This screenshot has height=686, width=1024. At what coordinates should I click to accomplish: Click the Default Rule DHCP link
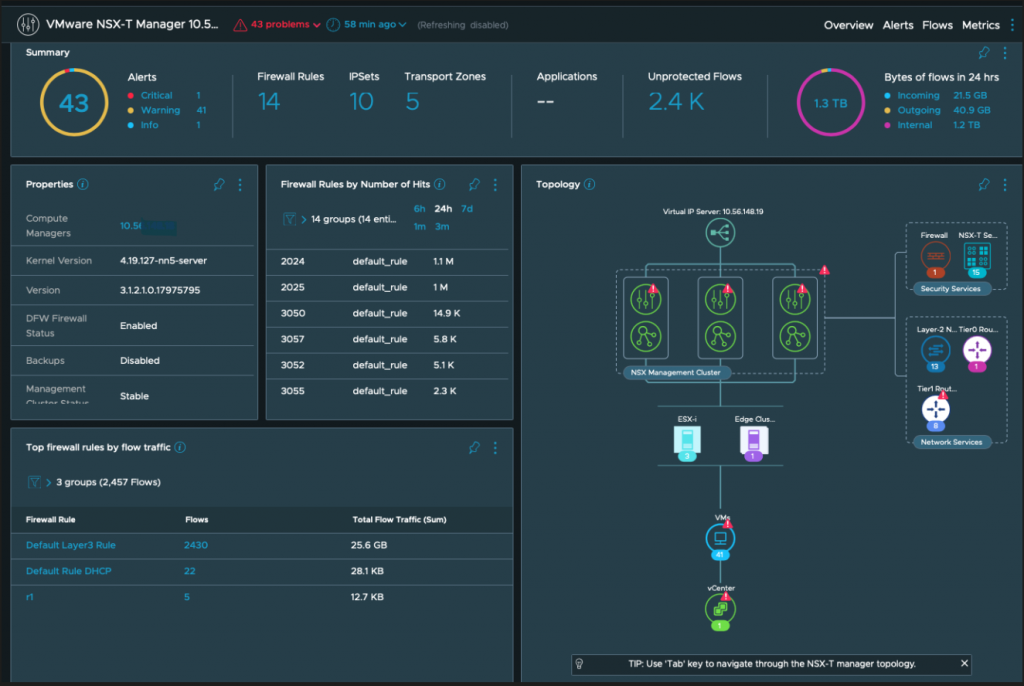coord(70,571)
